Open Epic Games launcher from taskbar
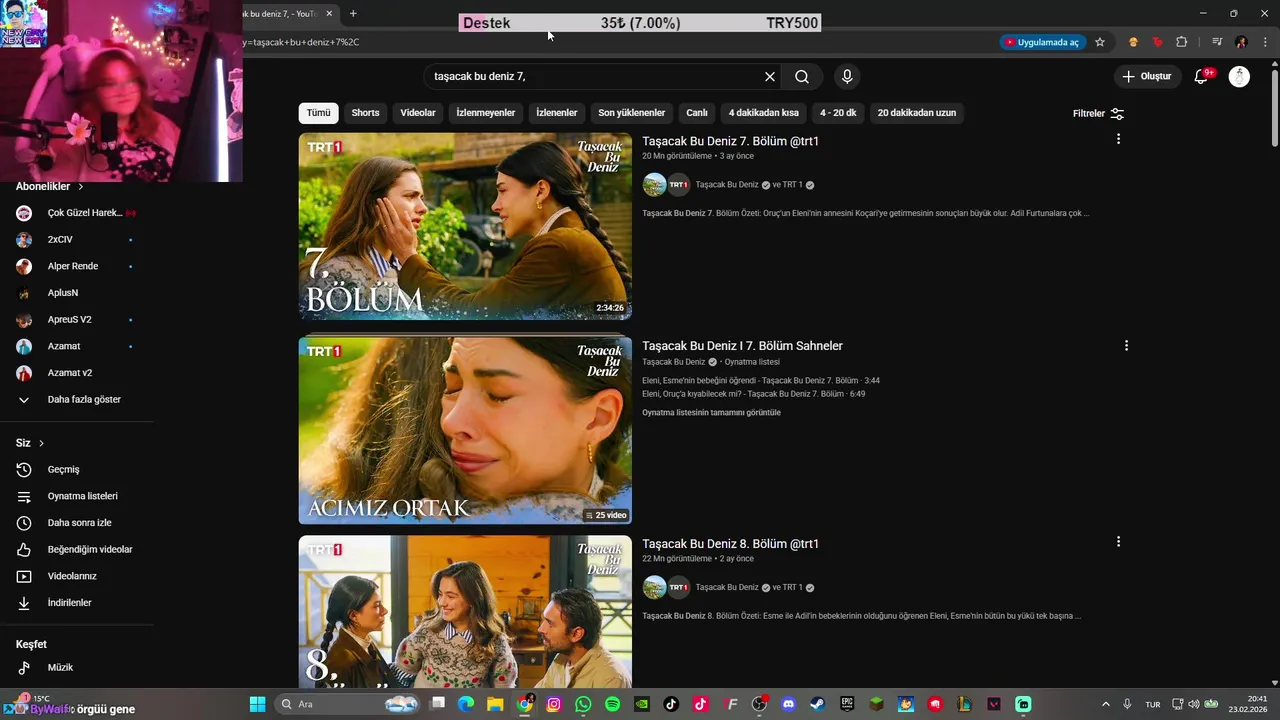Screen dimensions: 1280x720 pos(847,704)
